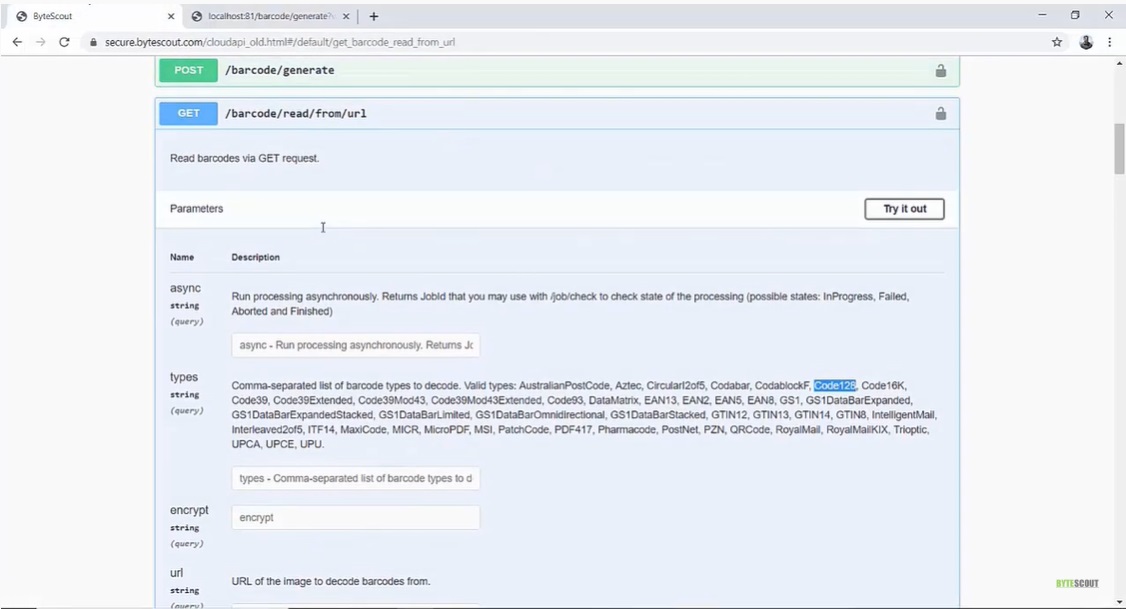1126x609 pixels.
Task: Click the highlighted Code128 barcode type
Action: tap(834, 386)
